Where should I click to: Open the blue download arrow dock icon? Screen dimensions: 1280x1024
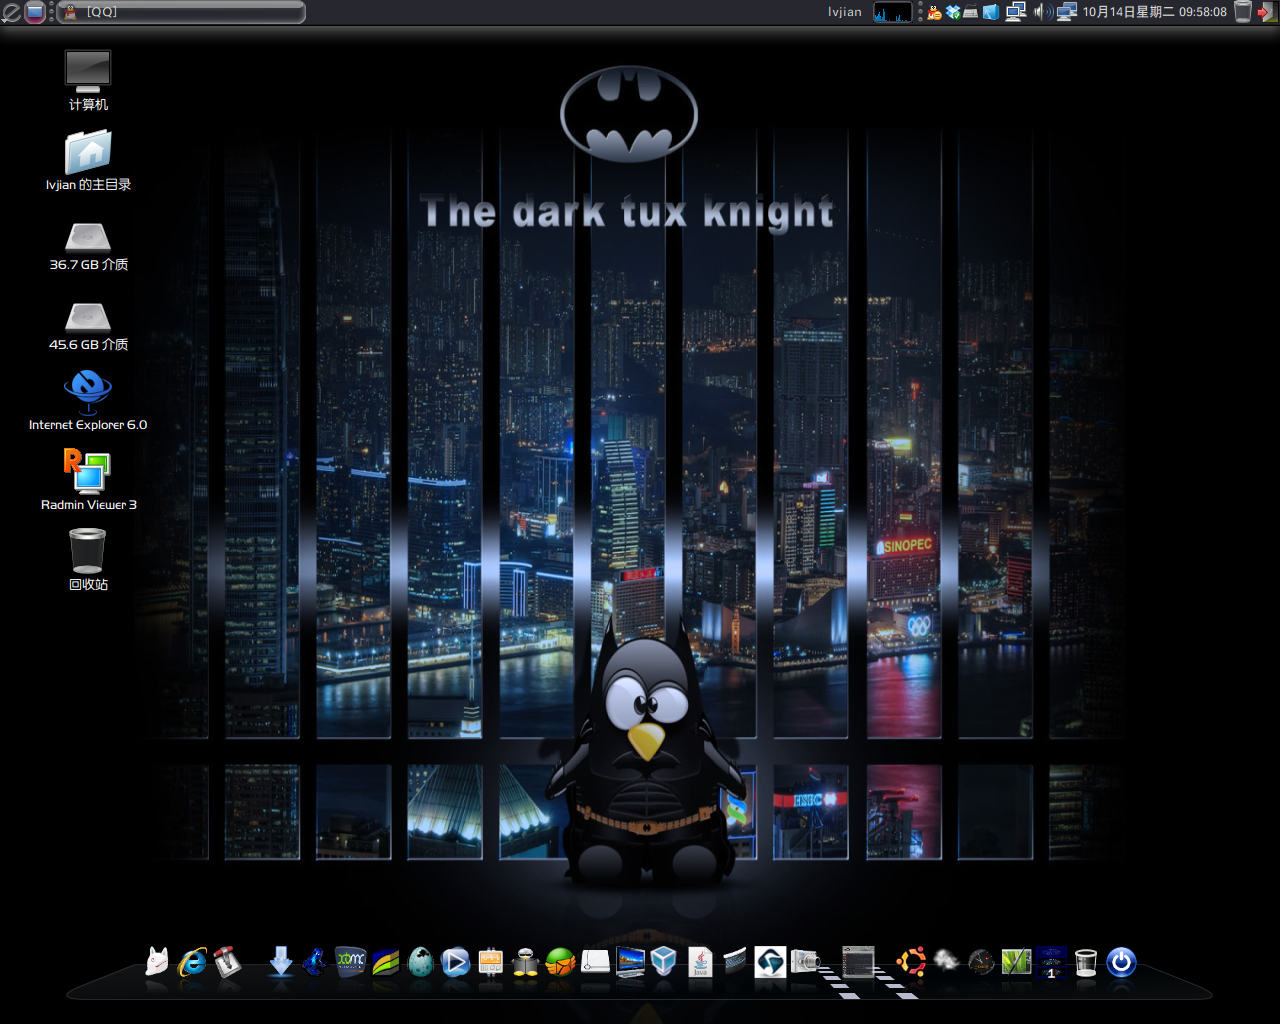pos(281,962)
